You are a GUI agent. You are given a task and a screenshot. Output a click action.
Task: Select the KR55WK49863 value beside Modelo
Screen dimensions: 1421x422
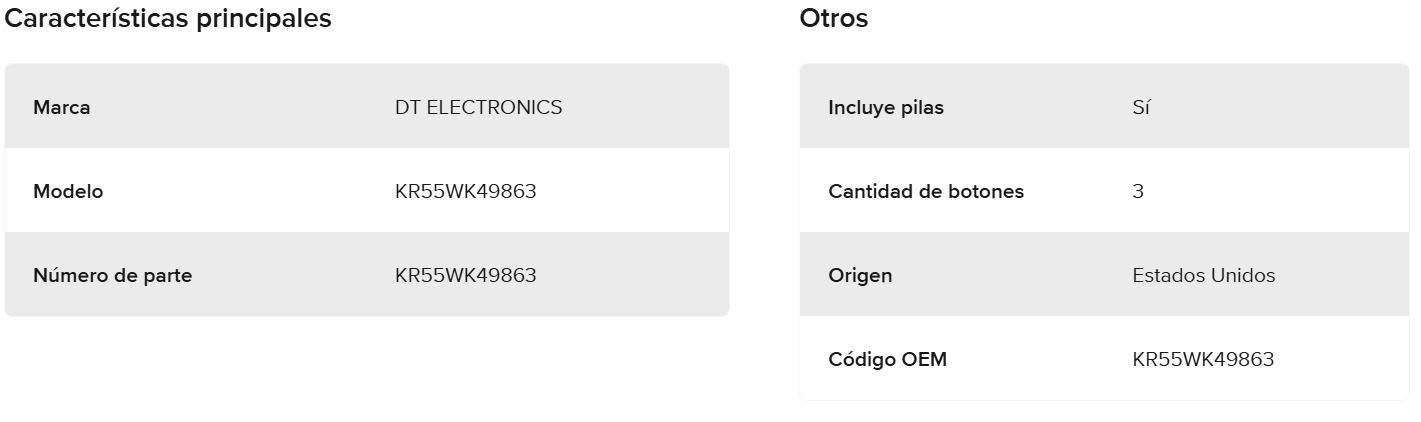466,192
